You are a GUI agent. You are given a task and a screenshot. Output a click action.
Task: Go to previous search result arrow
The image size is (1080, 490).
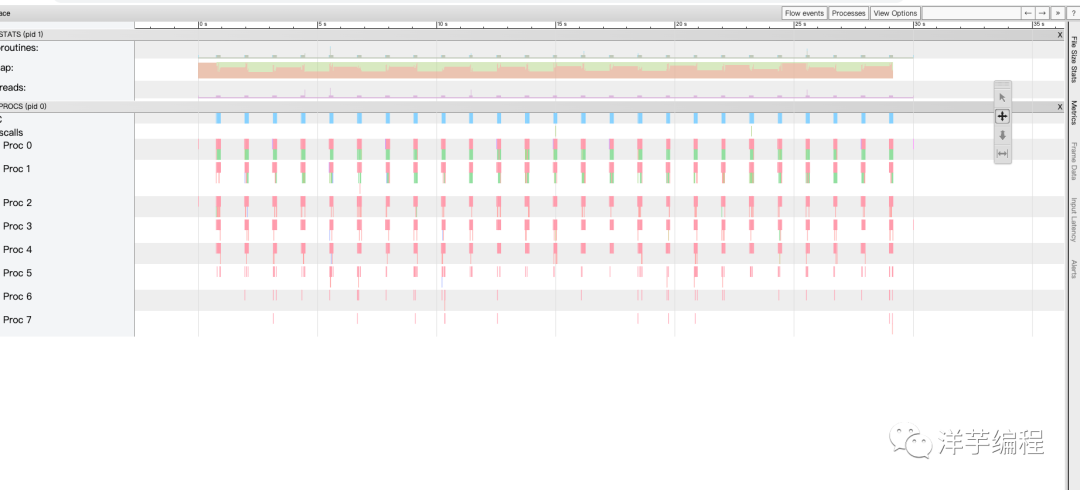[1028, 13]
